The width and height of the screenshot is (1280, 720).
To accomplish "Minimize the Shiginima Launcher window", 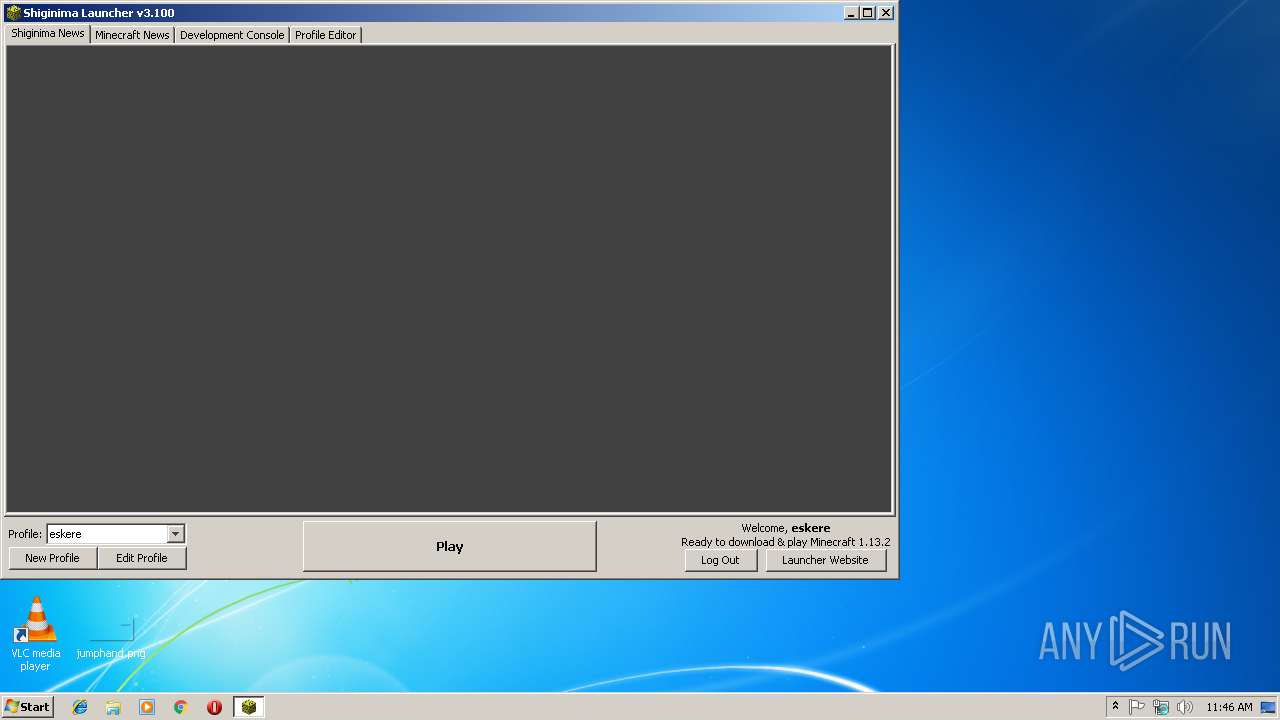I will (851, 13).
